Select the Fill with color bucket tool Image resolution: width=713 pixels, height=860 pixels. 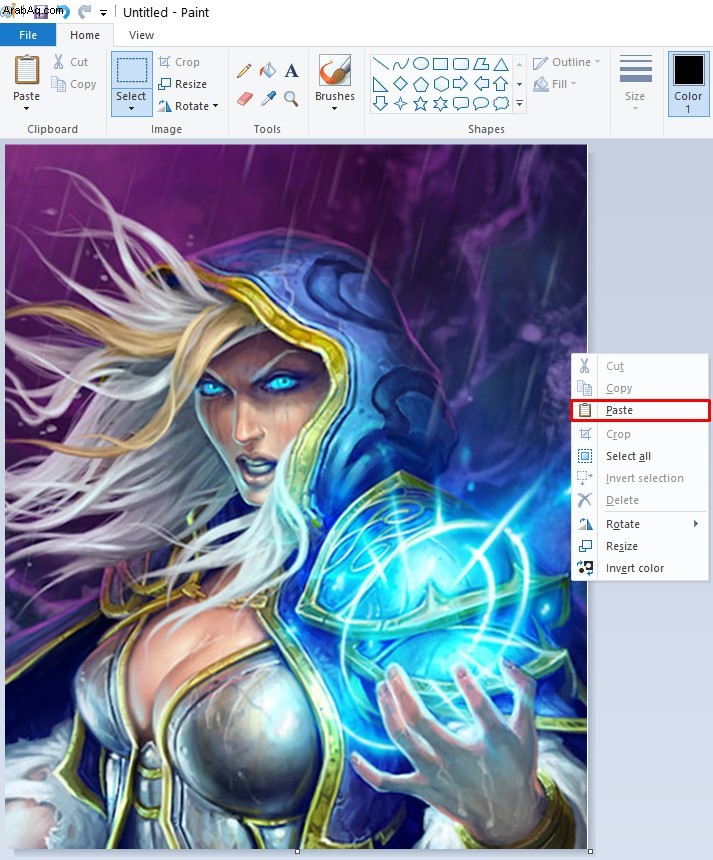[x=268, y=71]
